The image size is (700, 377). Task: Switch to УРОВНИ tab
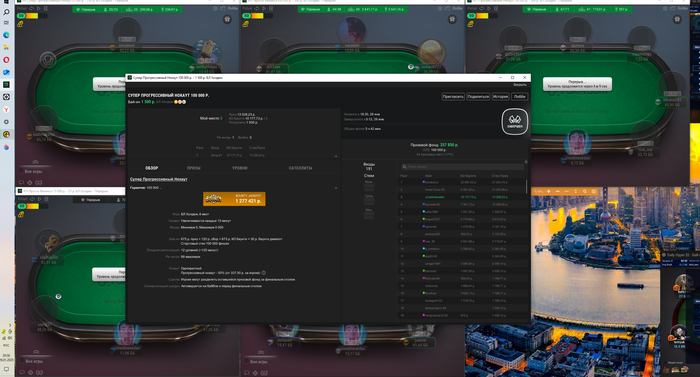(x=240, y=168)
